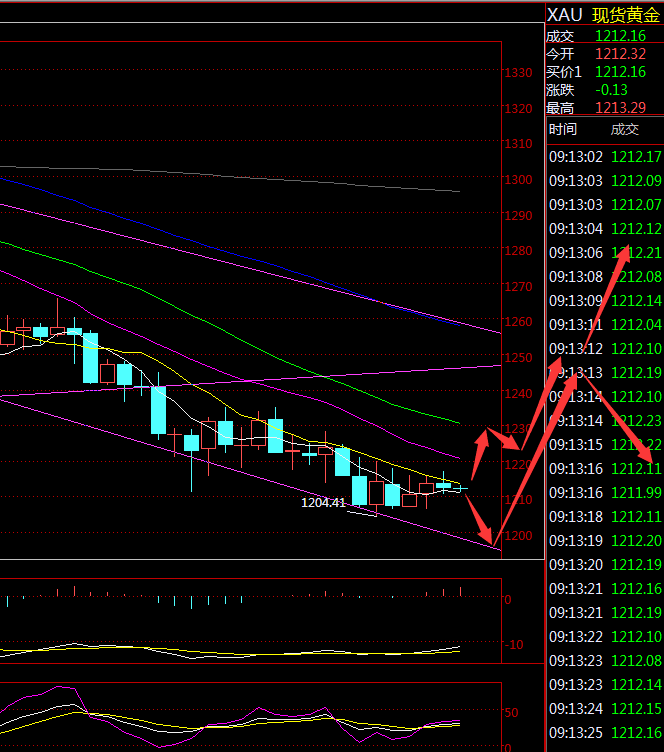Click the 买价1 bid price label
The image size is (664, 752).
563,72
